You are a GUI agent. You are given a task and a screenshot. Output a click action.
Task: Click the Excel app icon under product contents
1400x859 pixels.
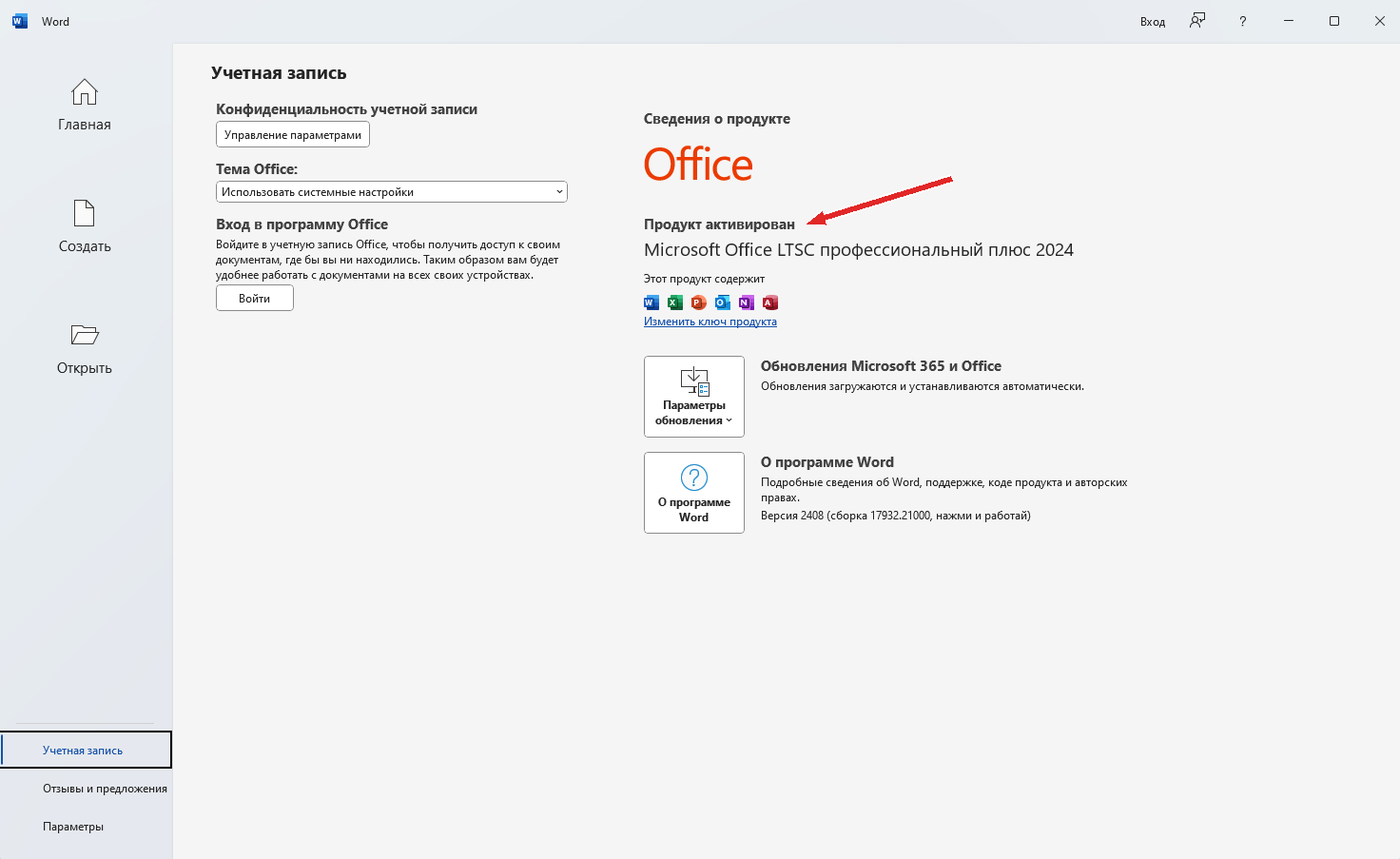[675, 302]
